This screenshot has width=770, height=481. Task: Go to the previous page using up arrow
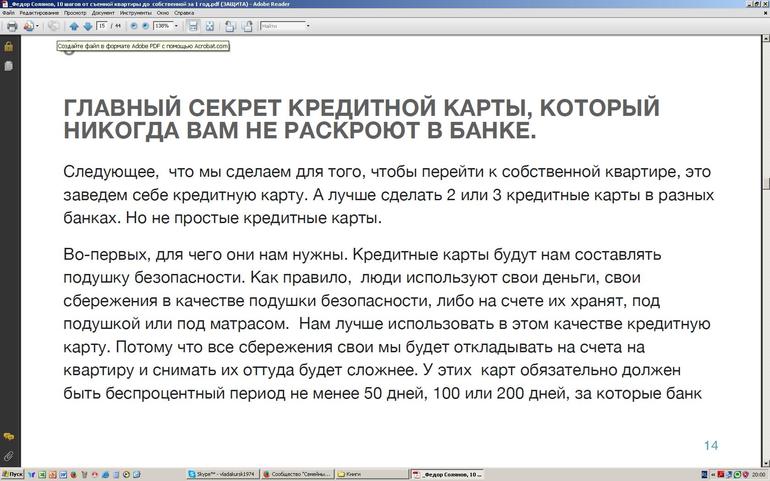pyautogui.click(x=74, y=26)
